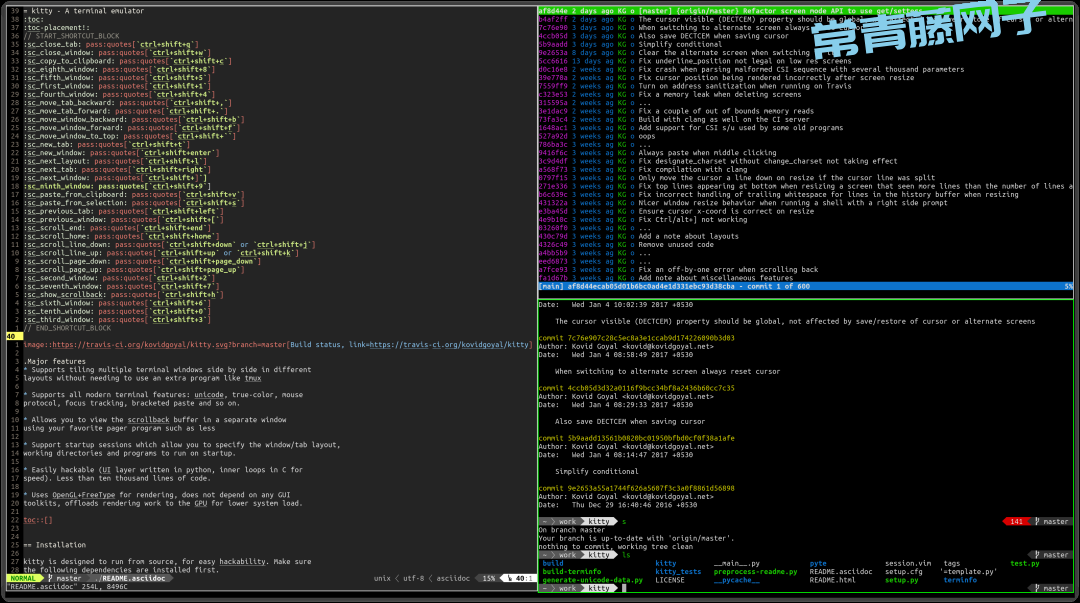1080x603 pixels.
Task: Select commit 'Fix a memory leak when deleting screens'
Action: 720,94
